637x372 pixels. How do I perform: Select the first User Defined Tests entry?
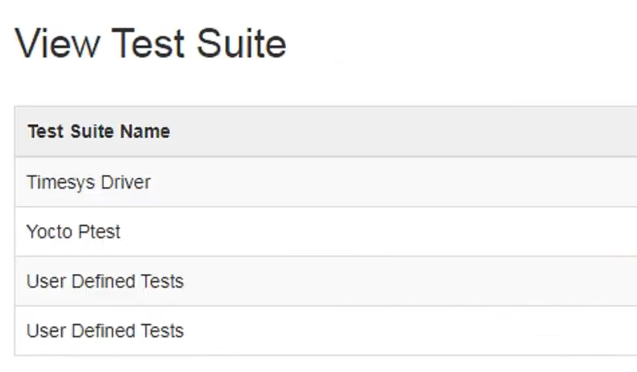(x=105, y=281)
